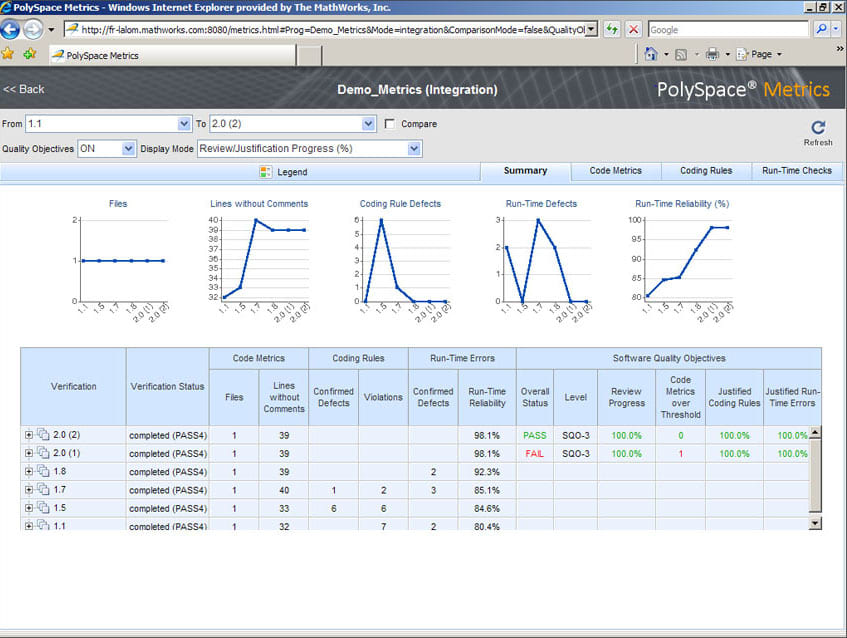
Task: Click the search magnifier icon beside Google box
Action: pos(822,28)
